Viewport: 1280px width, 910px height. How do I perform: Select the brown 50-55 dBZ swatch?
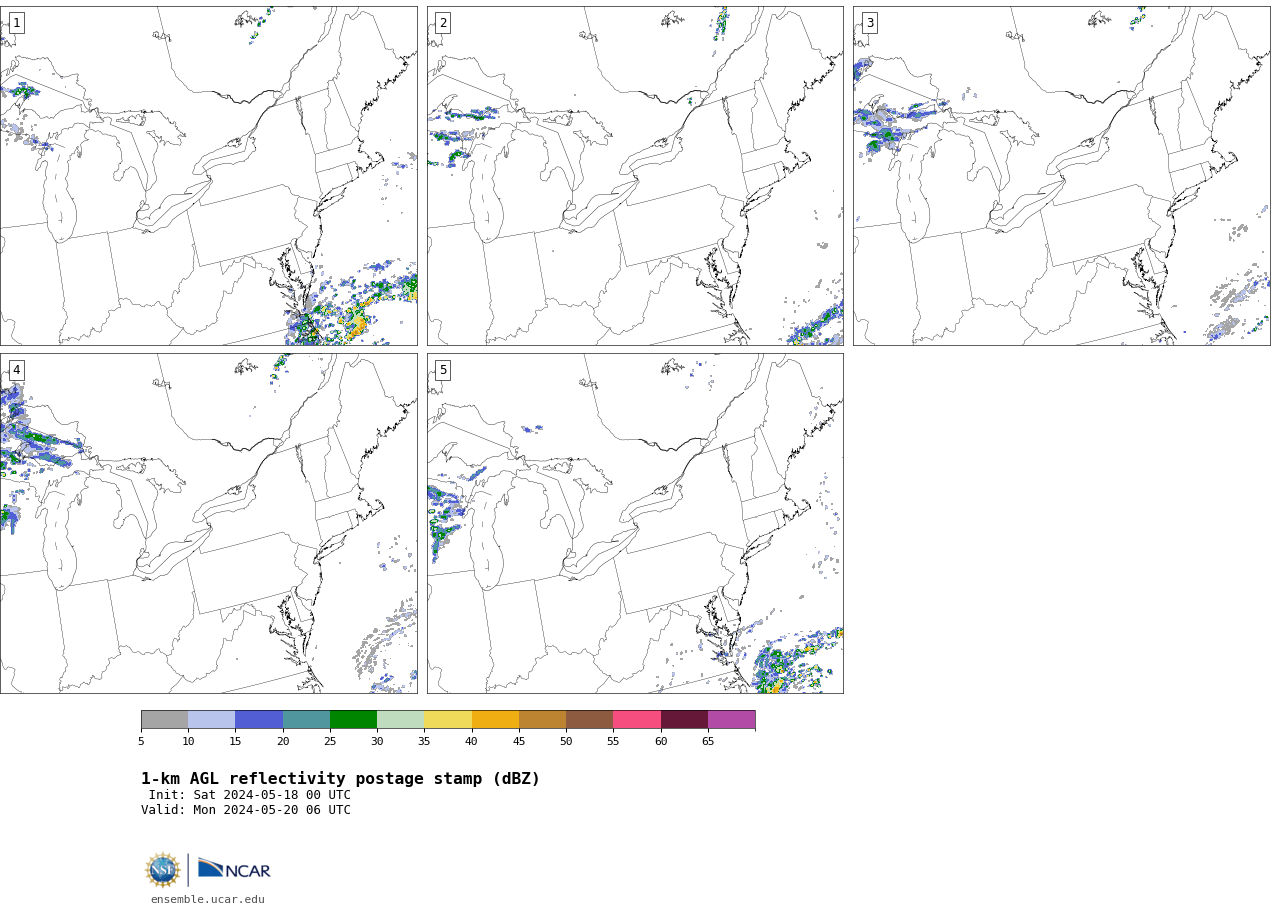click(x=589, y=720)
